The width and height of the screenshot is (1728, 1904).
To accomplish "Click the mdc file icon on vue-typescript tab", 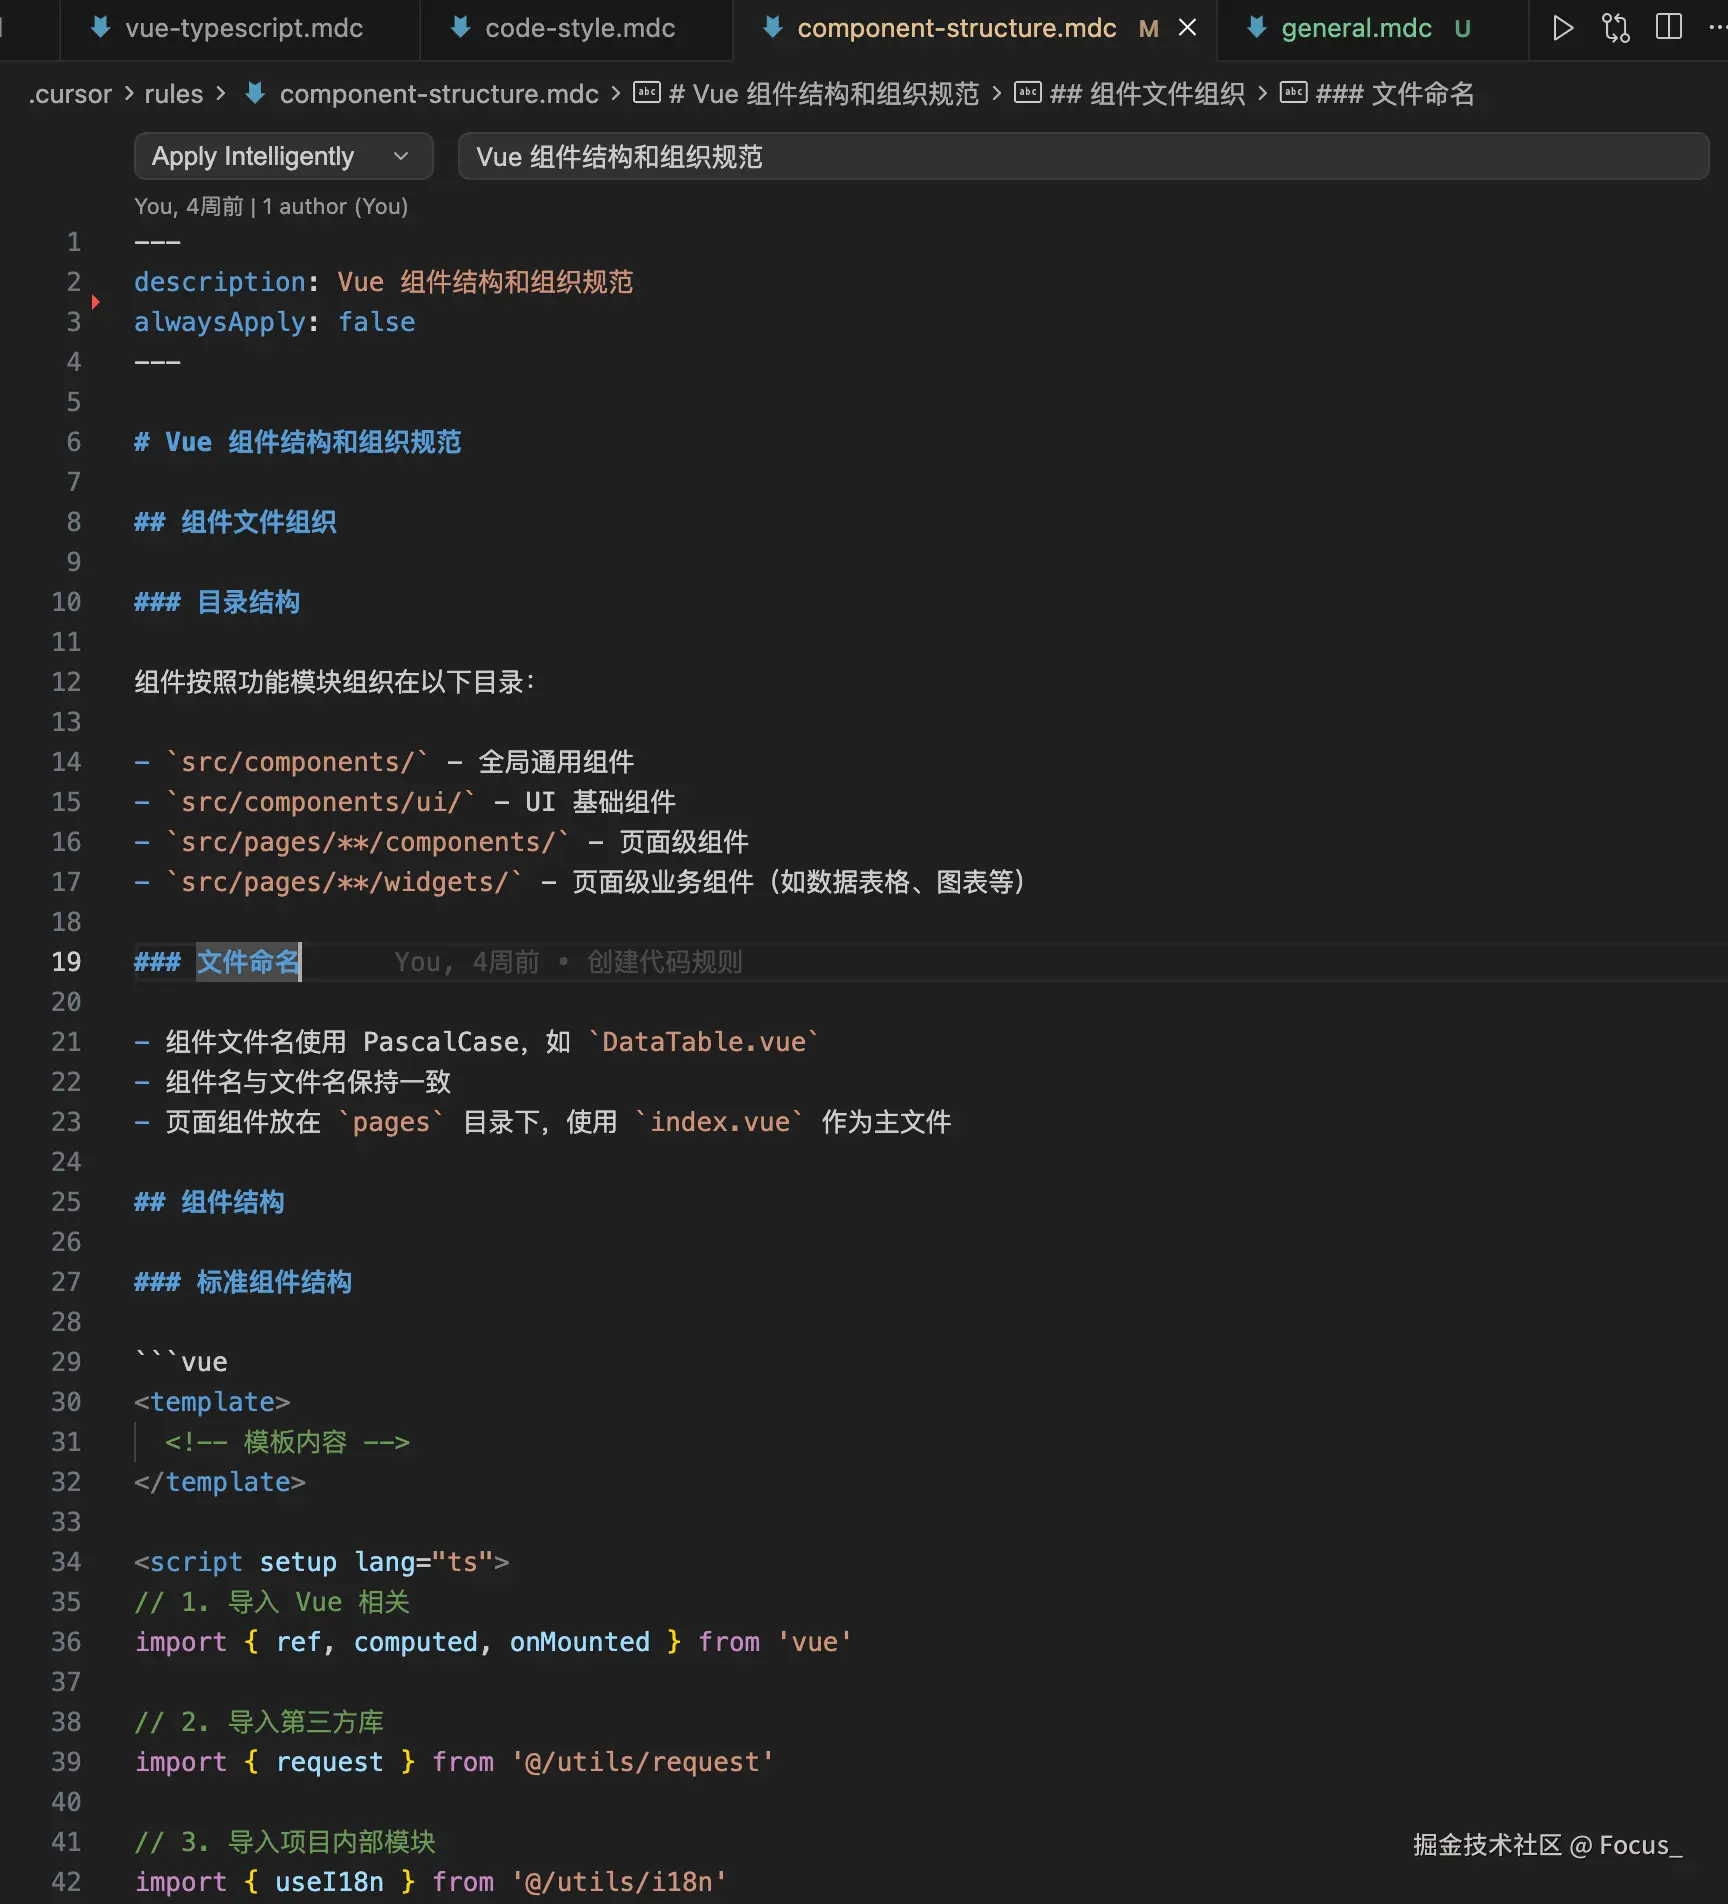I will click(100, 28).
